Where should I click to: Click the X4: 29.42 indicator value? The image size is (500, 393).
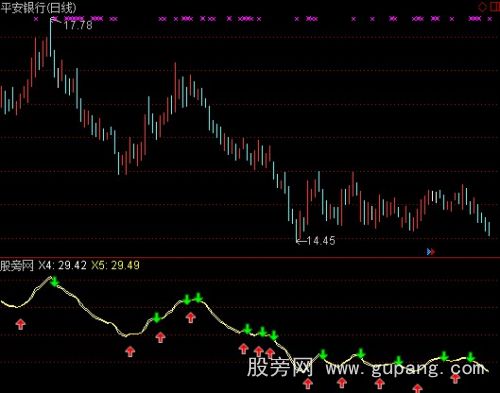point(62,265)
